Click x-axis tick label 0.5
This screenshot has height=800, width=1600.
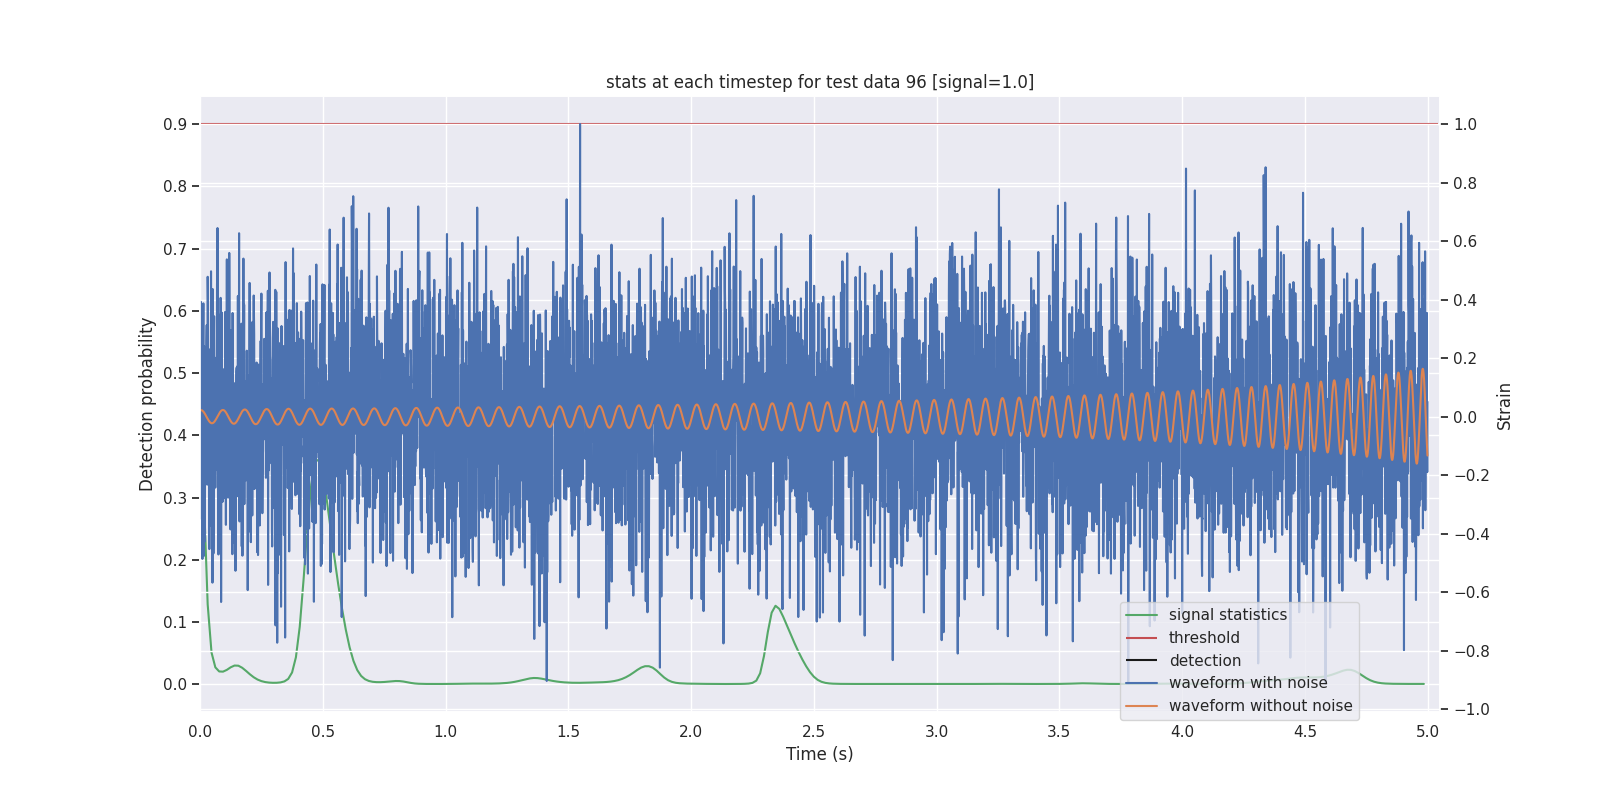point(323,732)
